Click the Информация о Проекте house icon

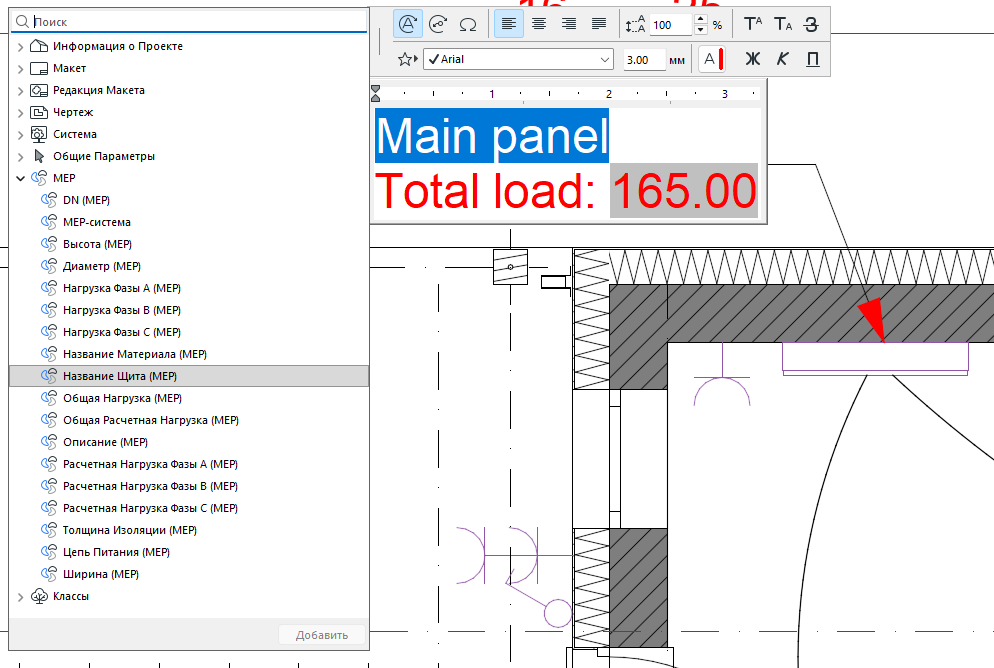pyautogui.click(x=39, y=46)
